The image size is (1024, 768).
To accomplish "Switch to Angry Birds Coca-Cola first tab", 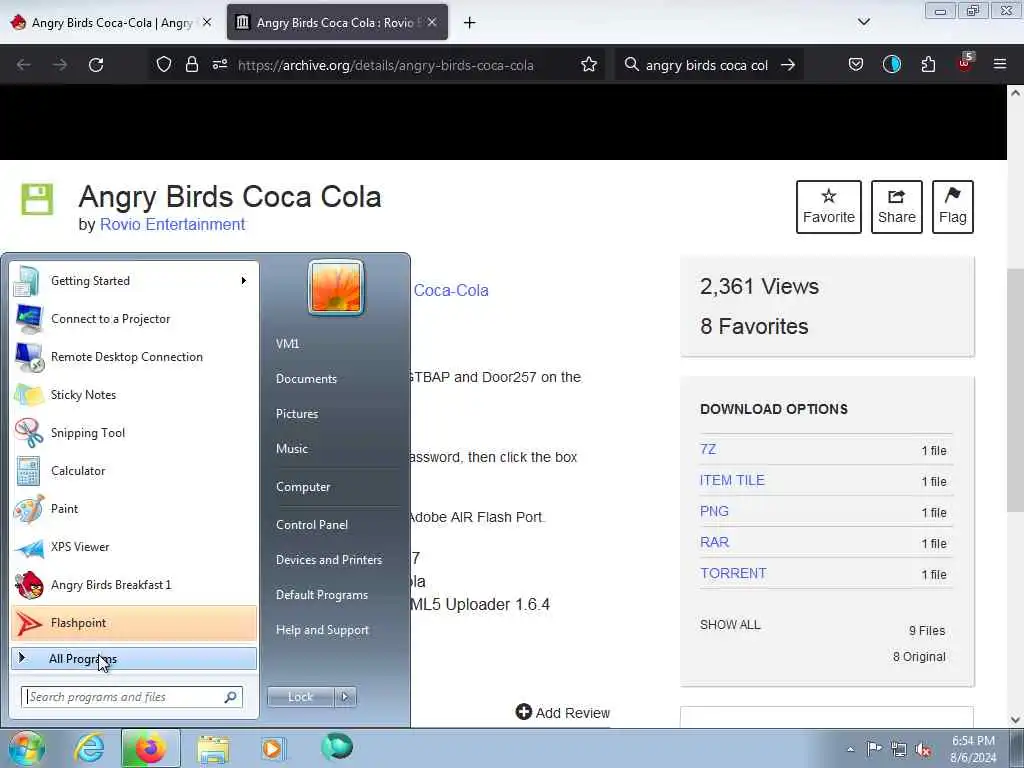I will click(111, 23).
